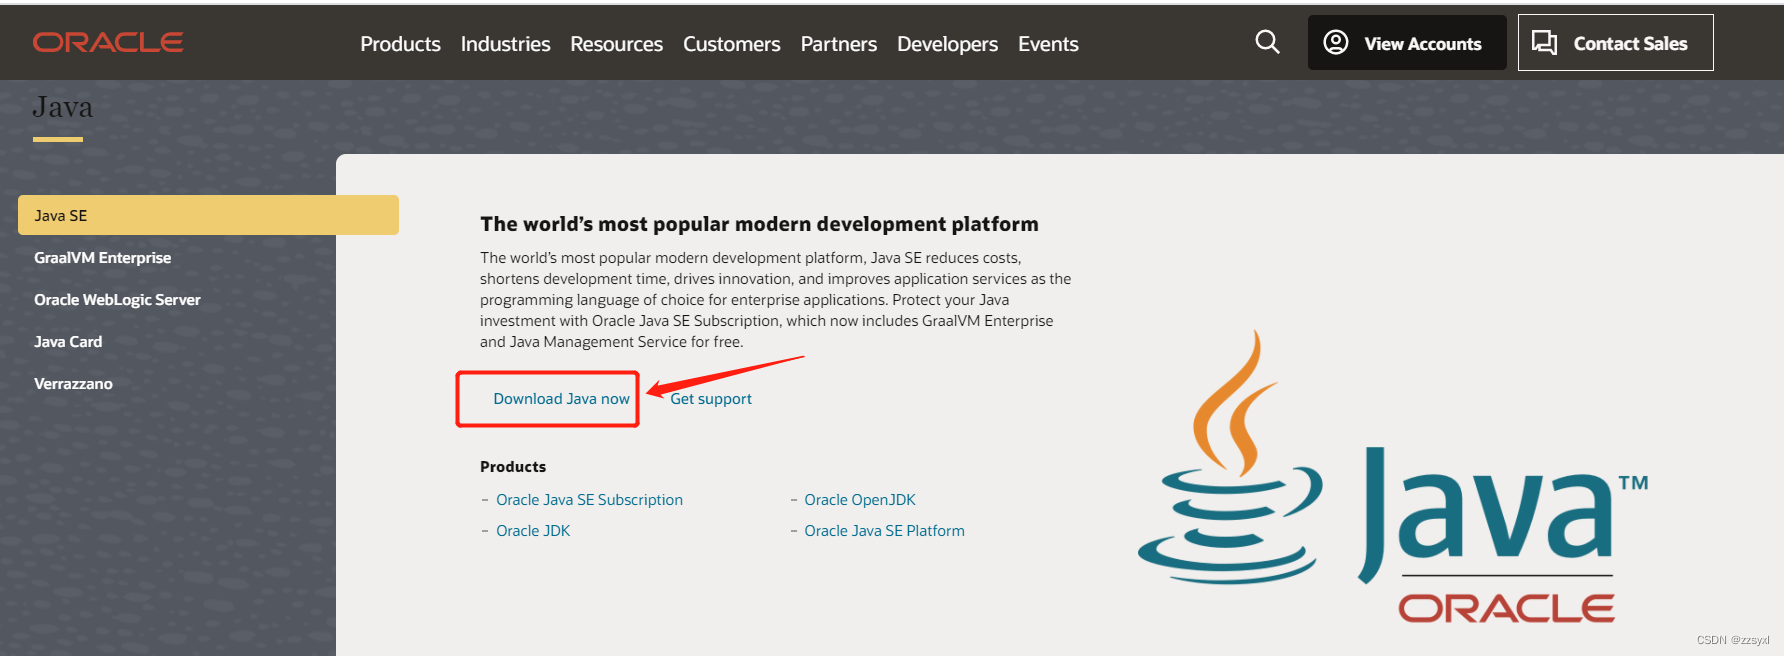Select Java Card in sidebar
1784x656 pixels.
68,341
